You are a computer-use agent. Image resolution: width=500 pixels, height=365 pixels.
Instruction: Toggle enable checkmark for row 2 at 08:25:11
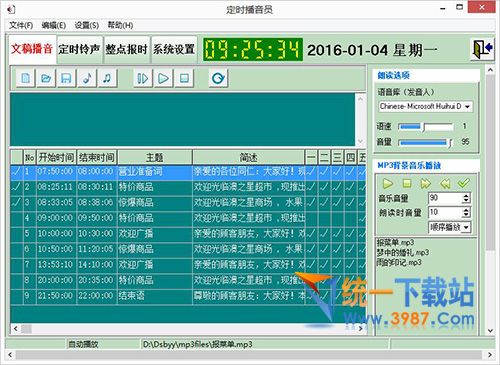16,187
